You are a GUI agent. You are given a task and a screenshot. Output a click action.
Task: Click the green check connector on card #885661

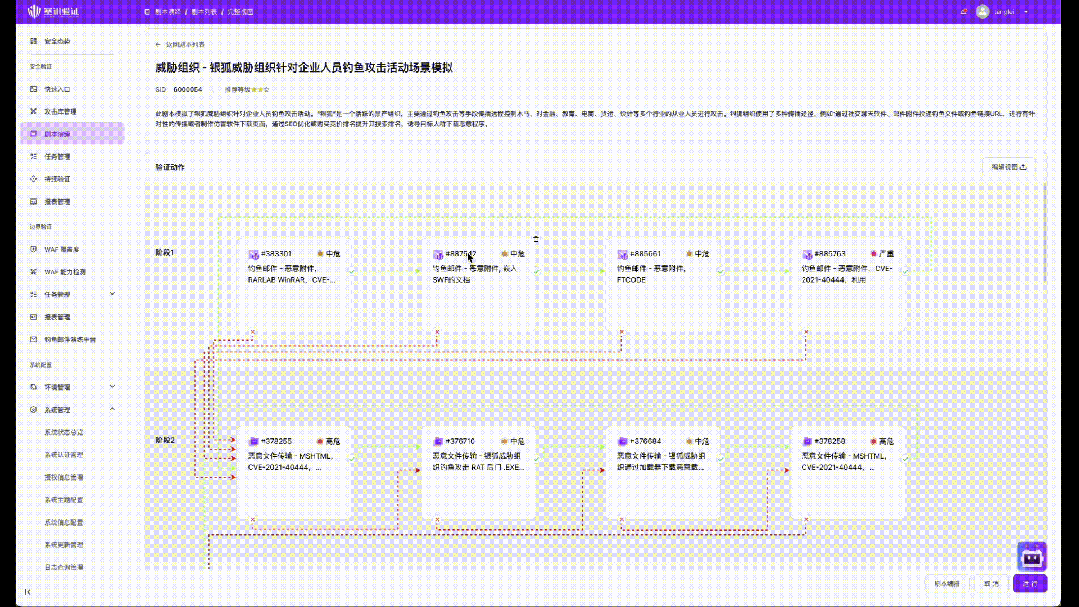(x=720, y=271)
